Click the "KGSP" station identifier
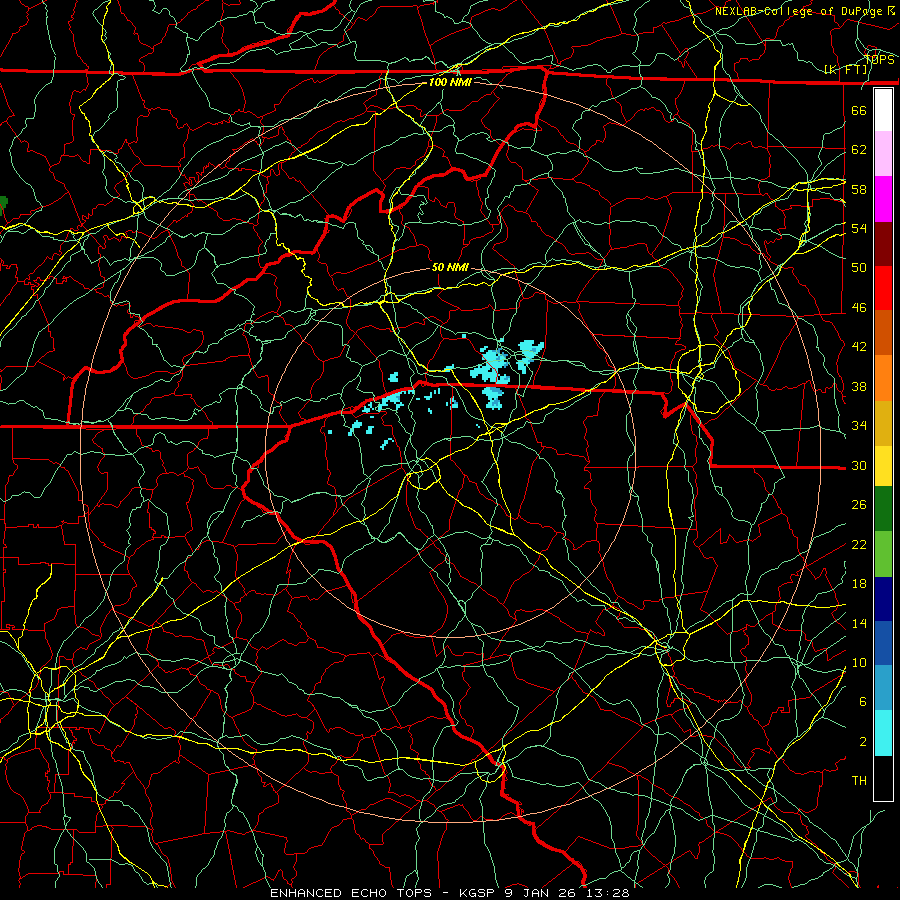The height and width of the screenshot is (900, 900). (x=478, y=893)
